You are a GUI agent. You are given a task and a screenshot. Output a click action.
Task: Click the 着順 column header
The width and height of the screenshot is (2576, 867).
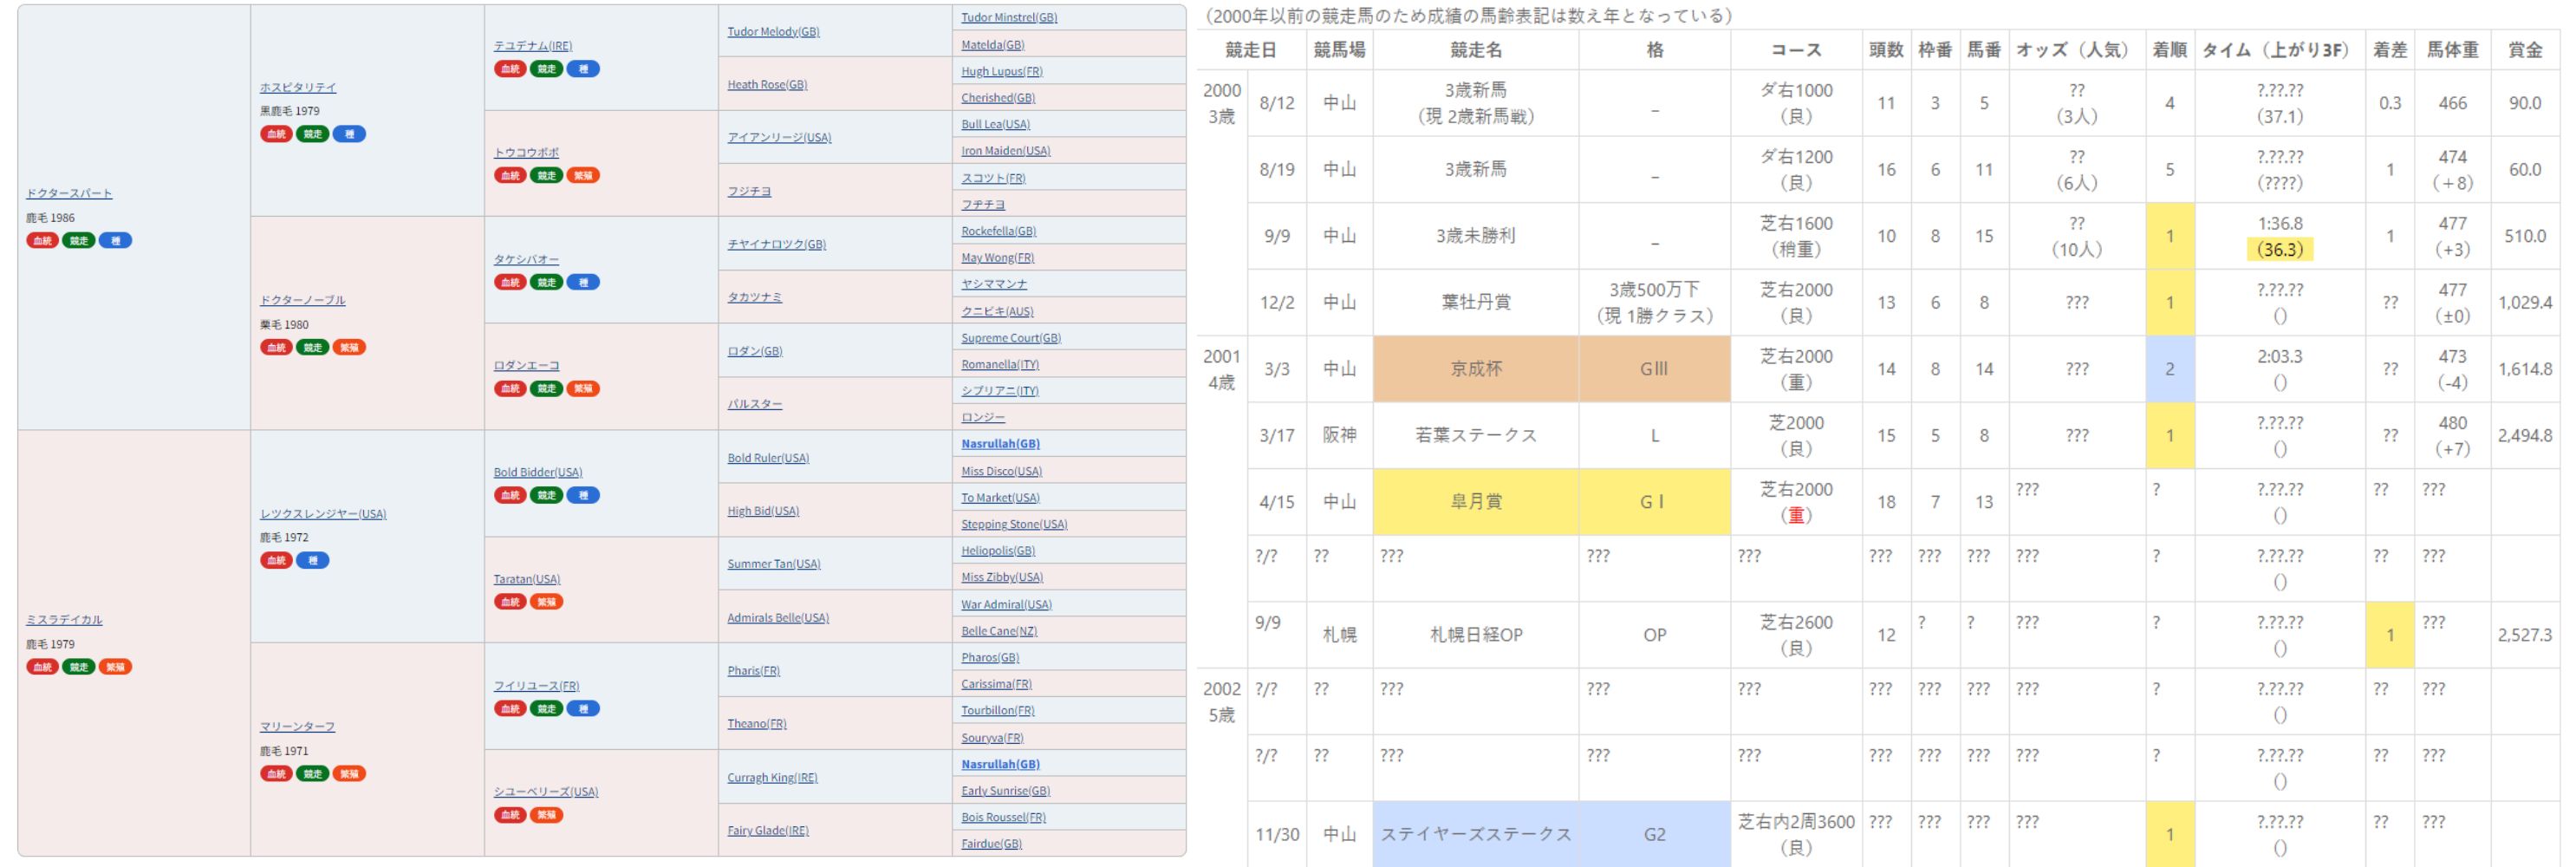tap(2169, 50)
